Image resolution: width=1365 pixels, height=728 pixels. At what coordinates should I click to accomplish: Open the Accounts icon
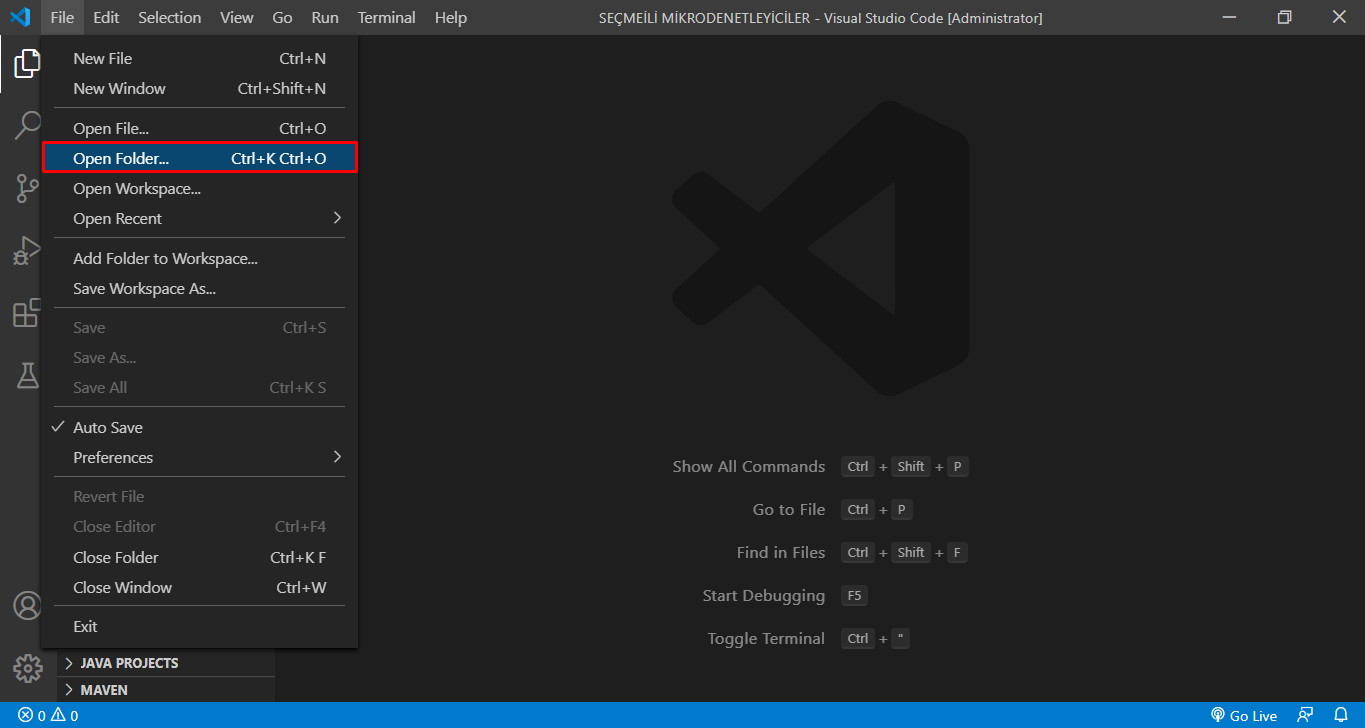[x=27, y=606]
